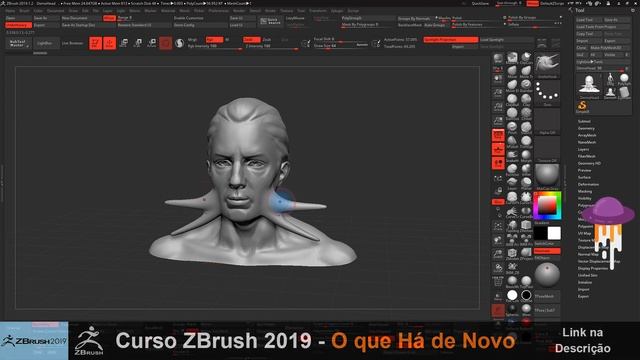Select the SimpleBrush tool icon
The image size is (640, 360).
point(582,107)
